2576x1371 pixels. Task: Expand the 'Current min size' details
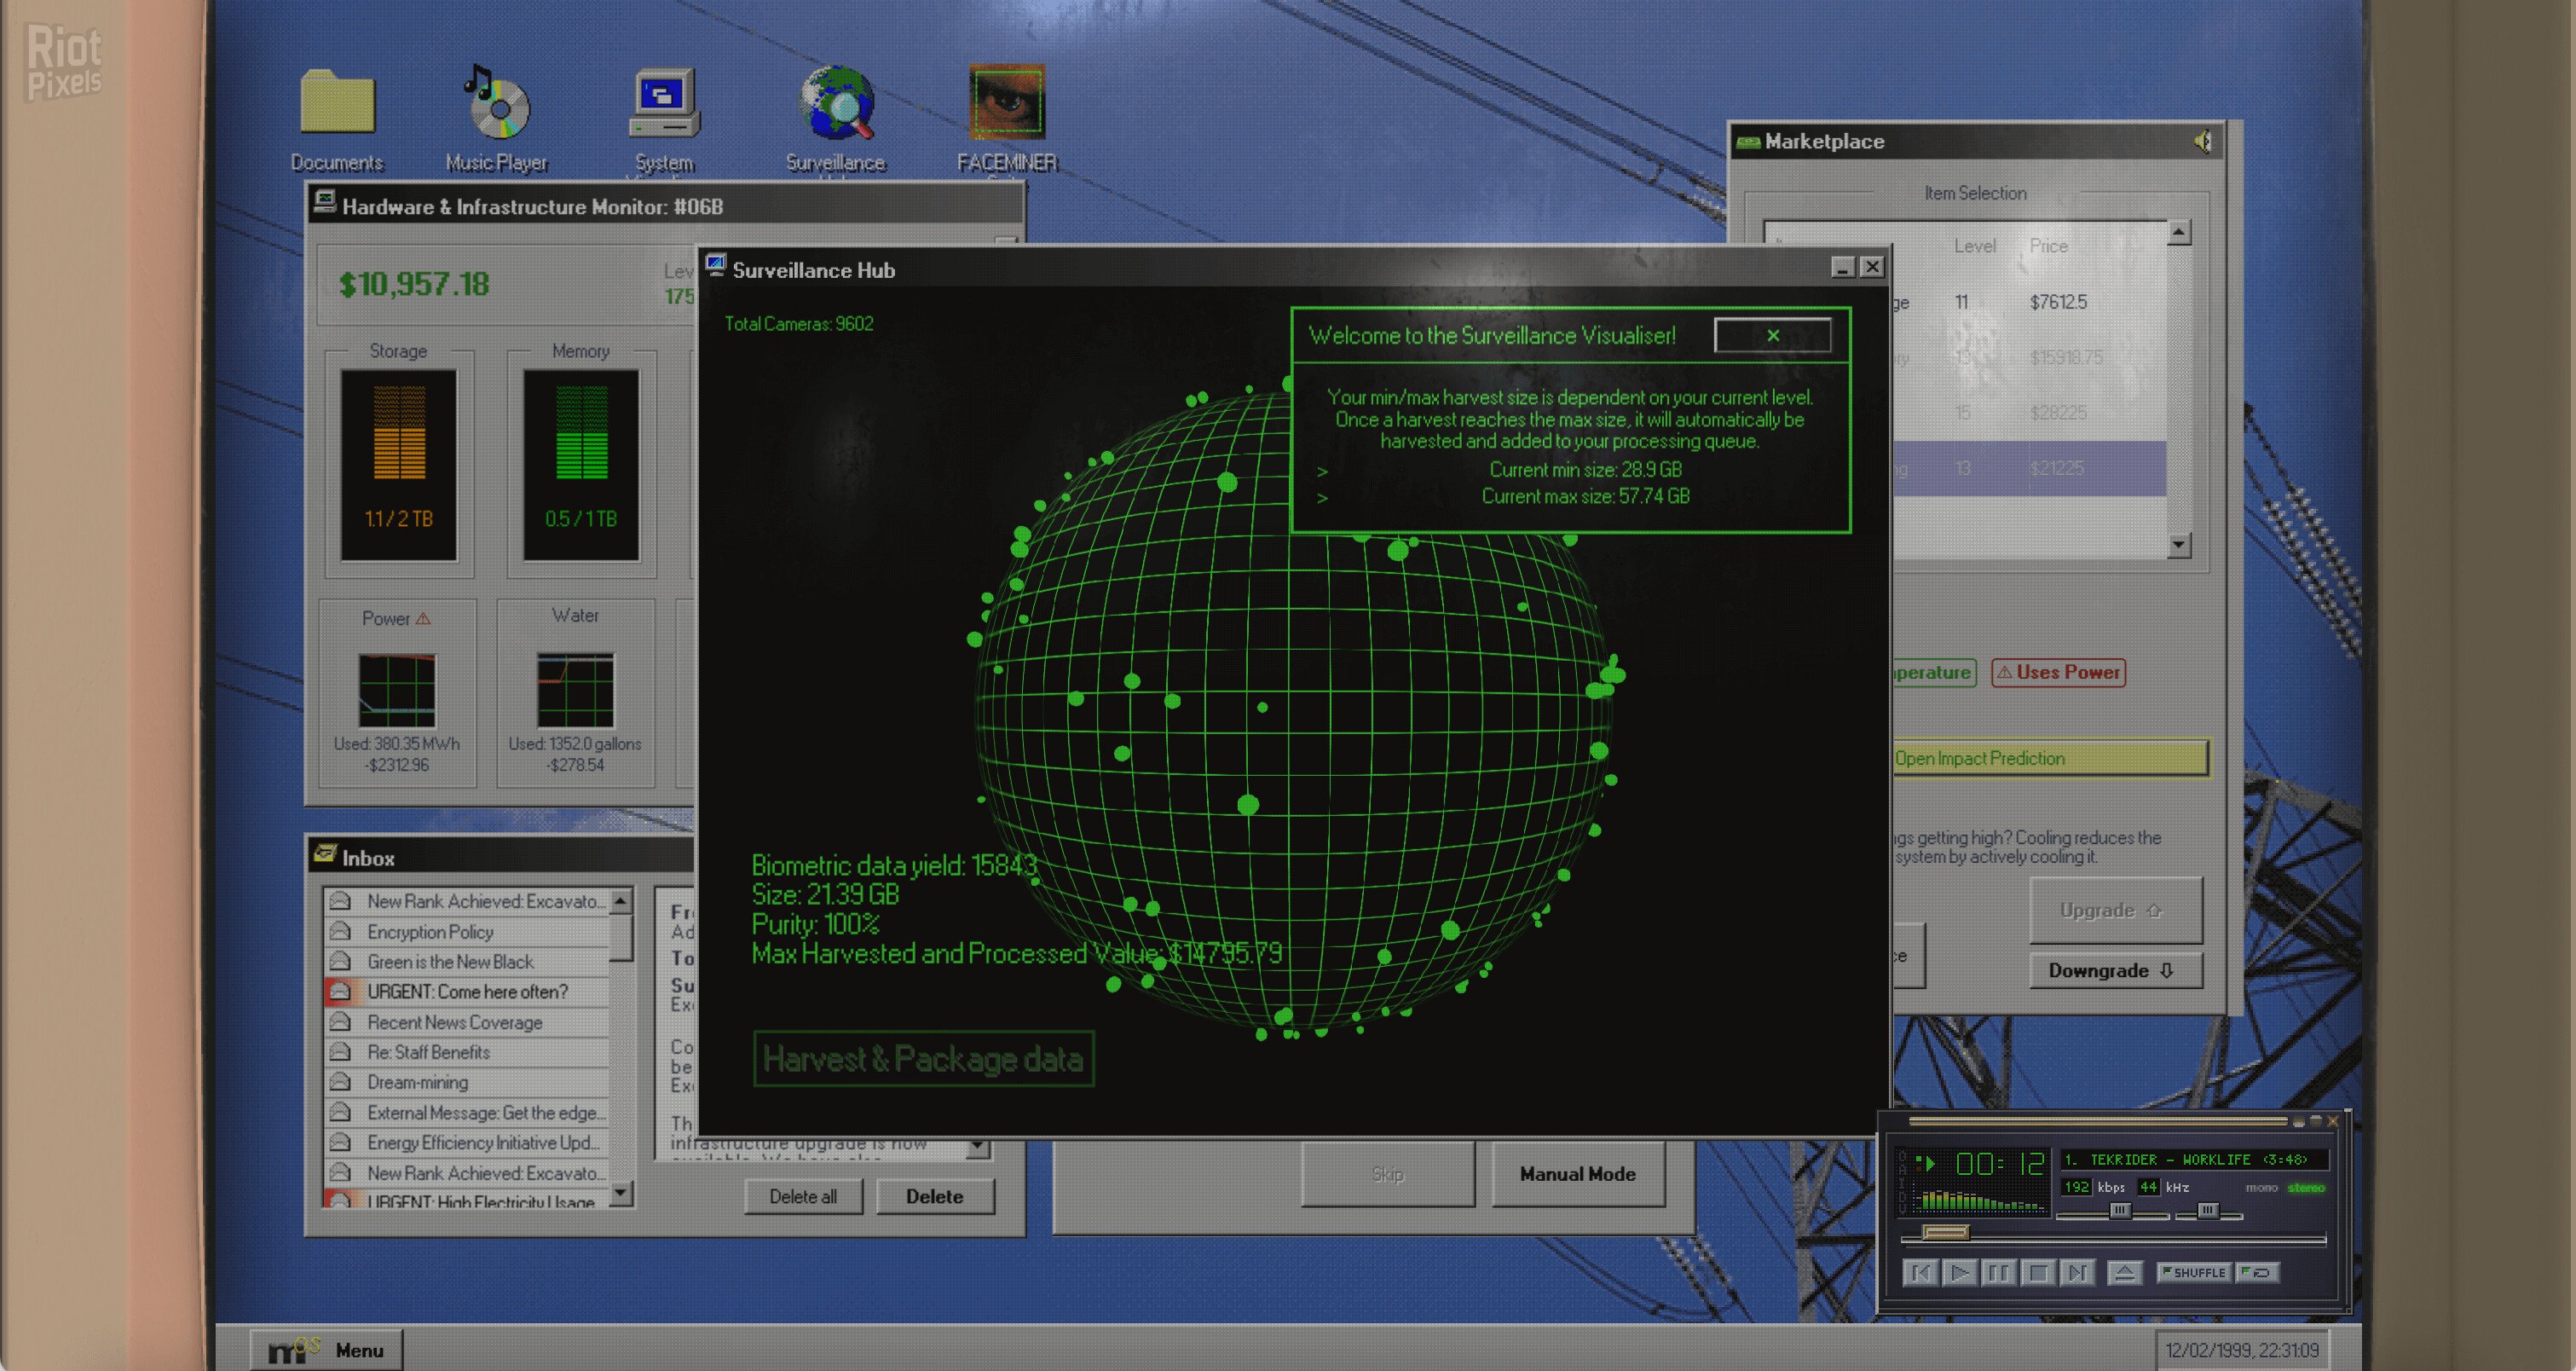coord(1322,471)
